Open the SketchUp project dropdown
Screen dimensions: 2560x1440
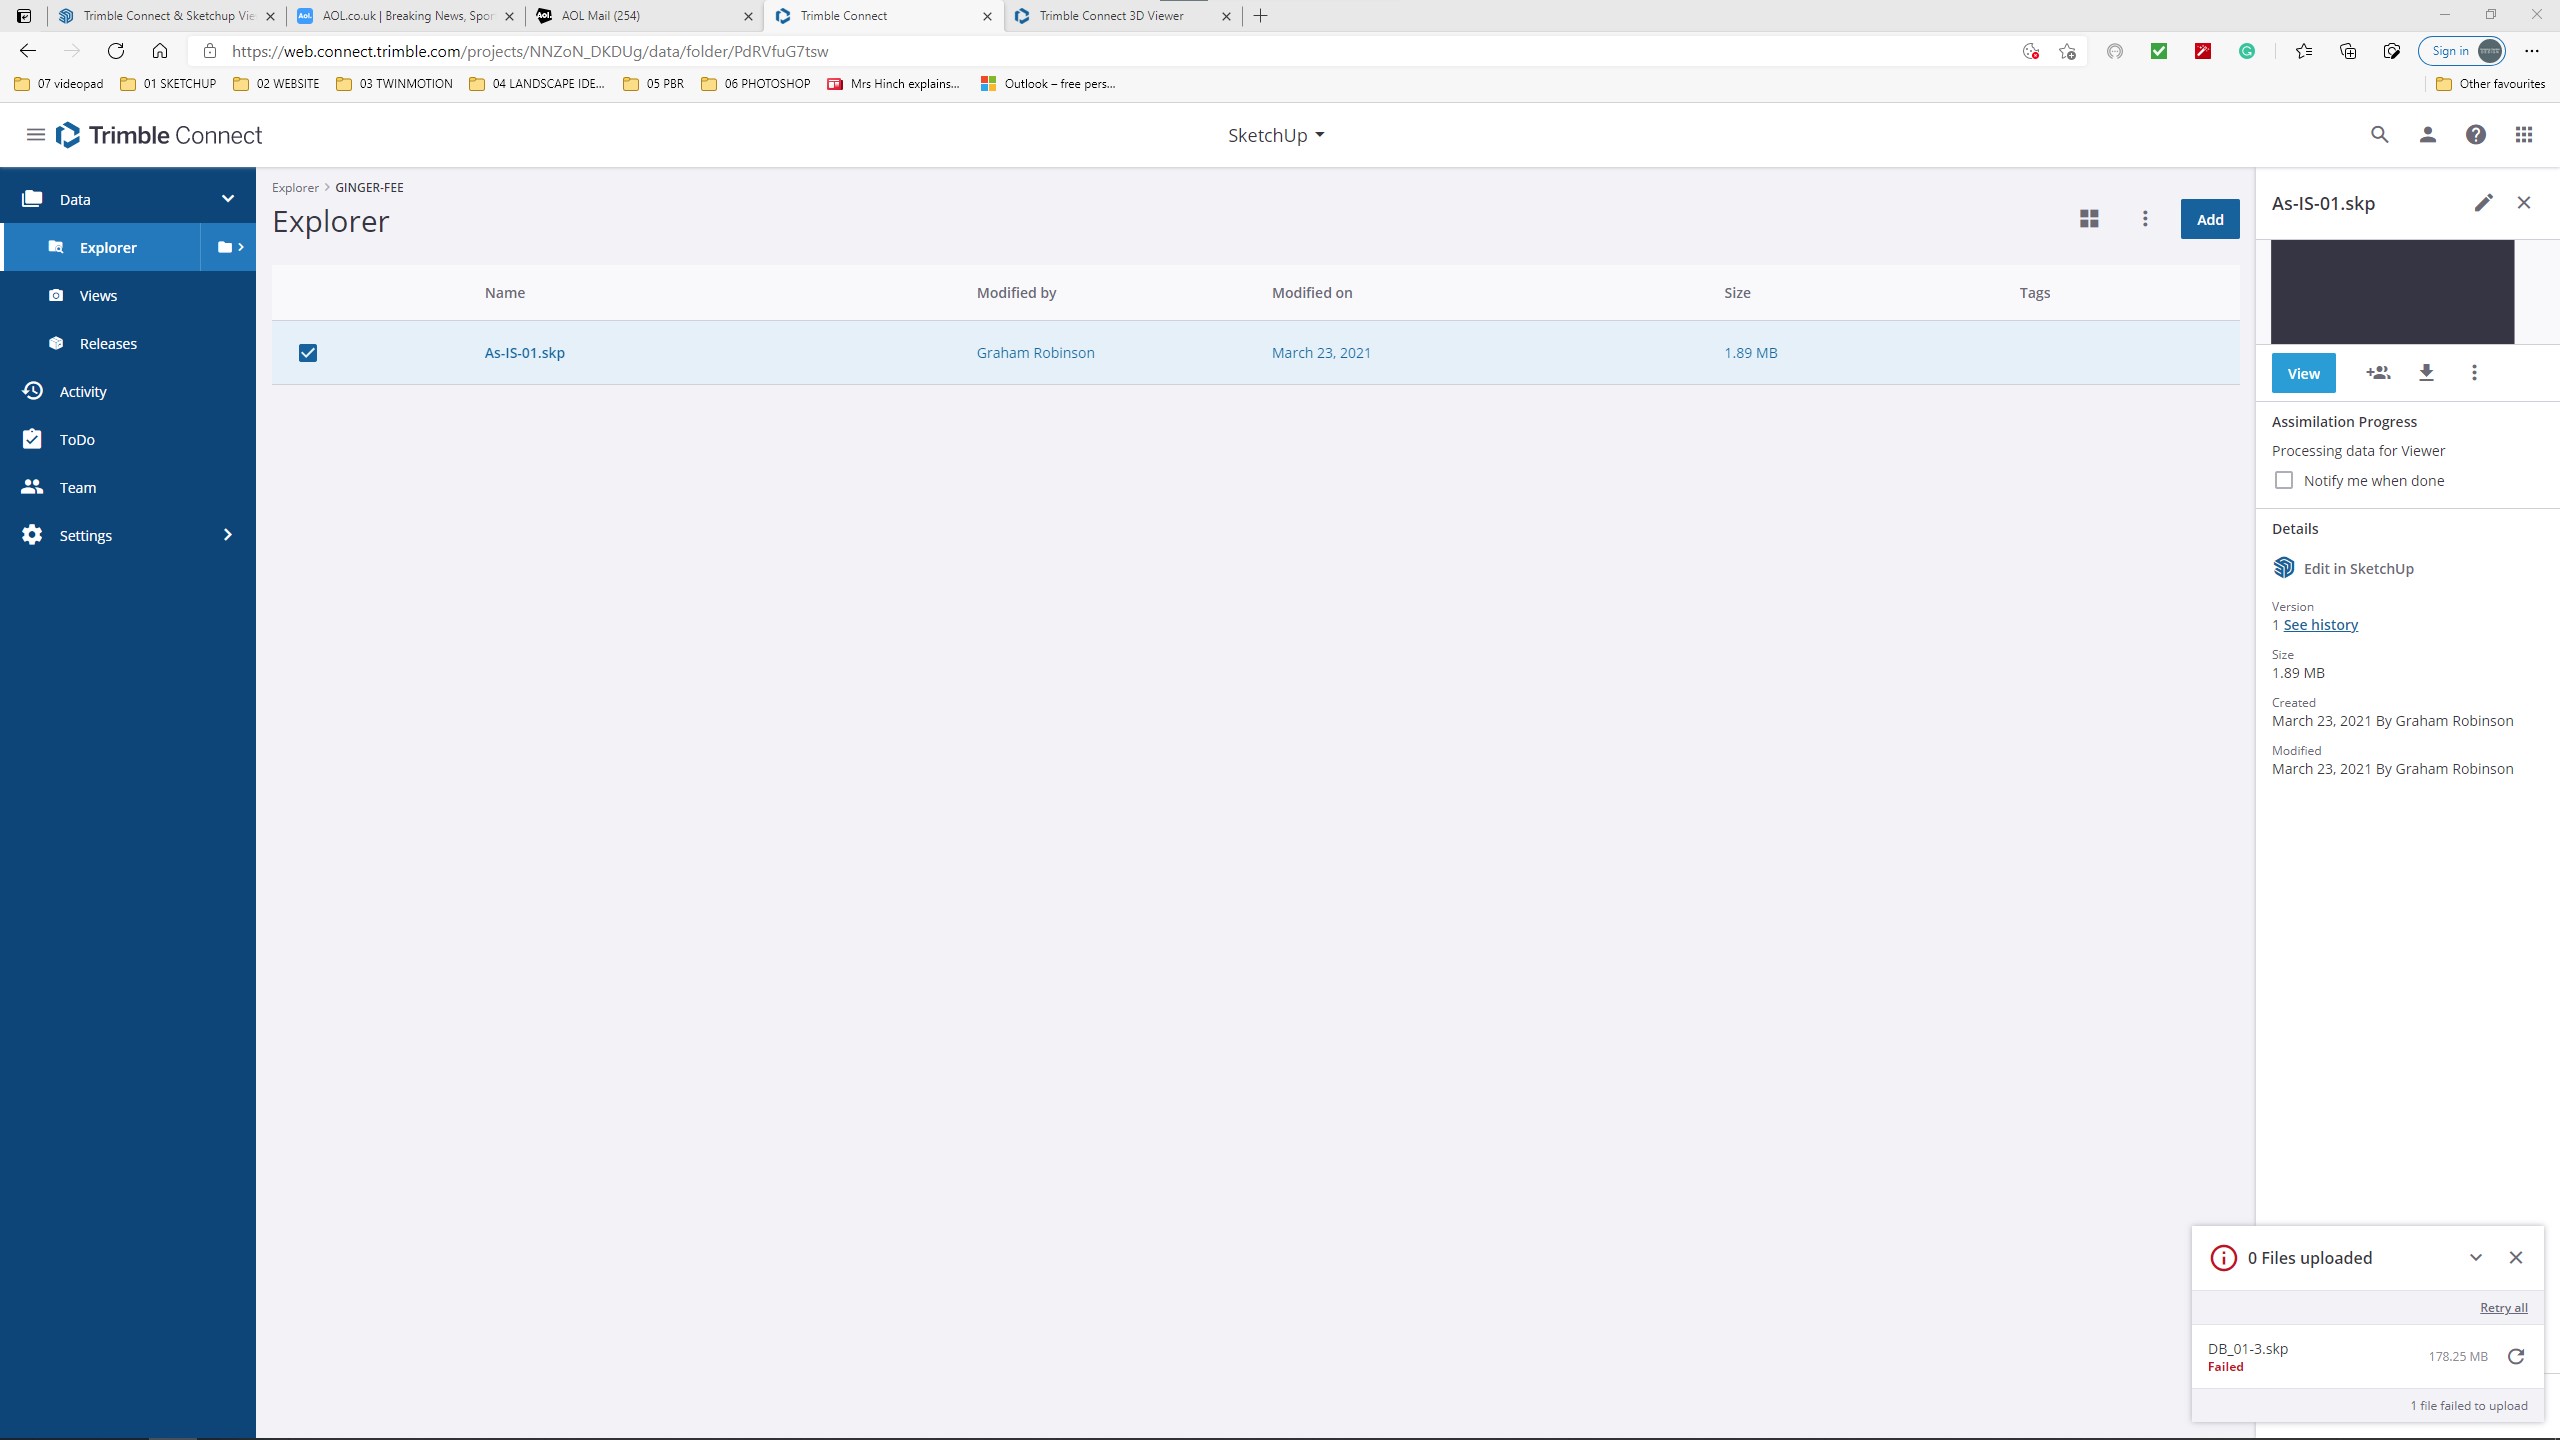click(x=1276, y=135)
